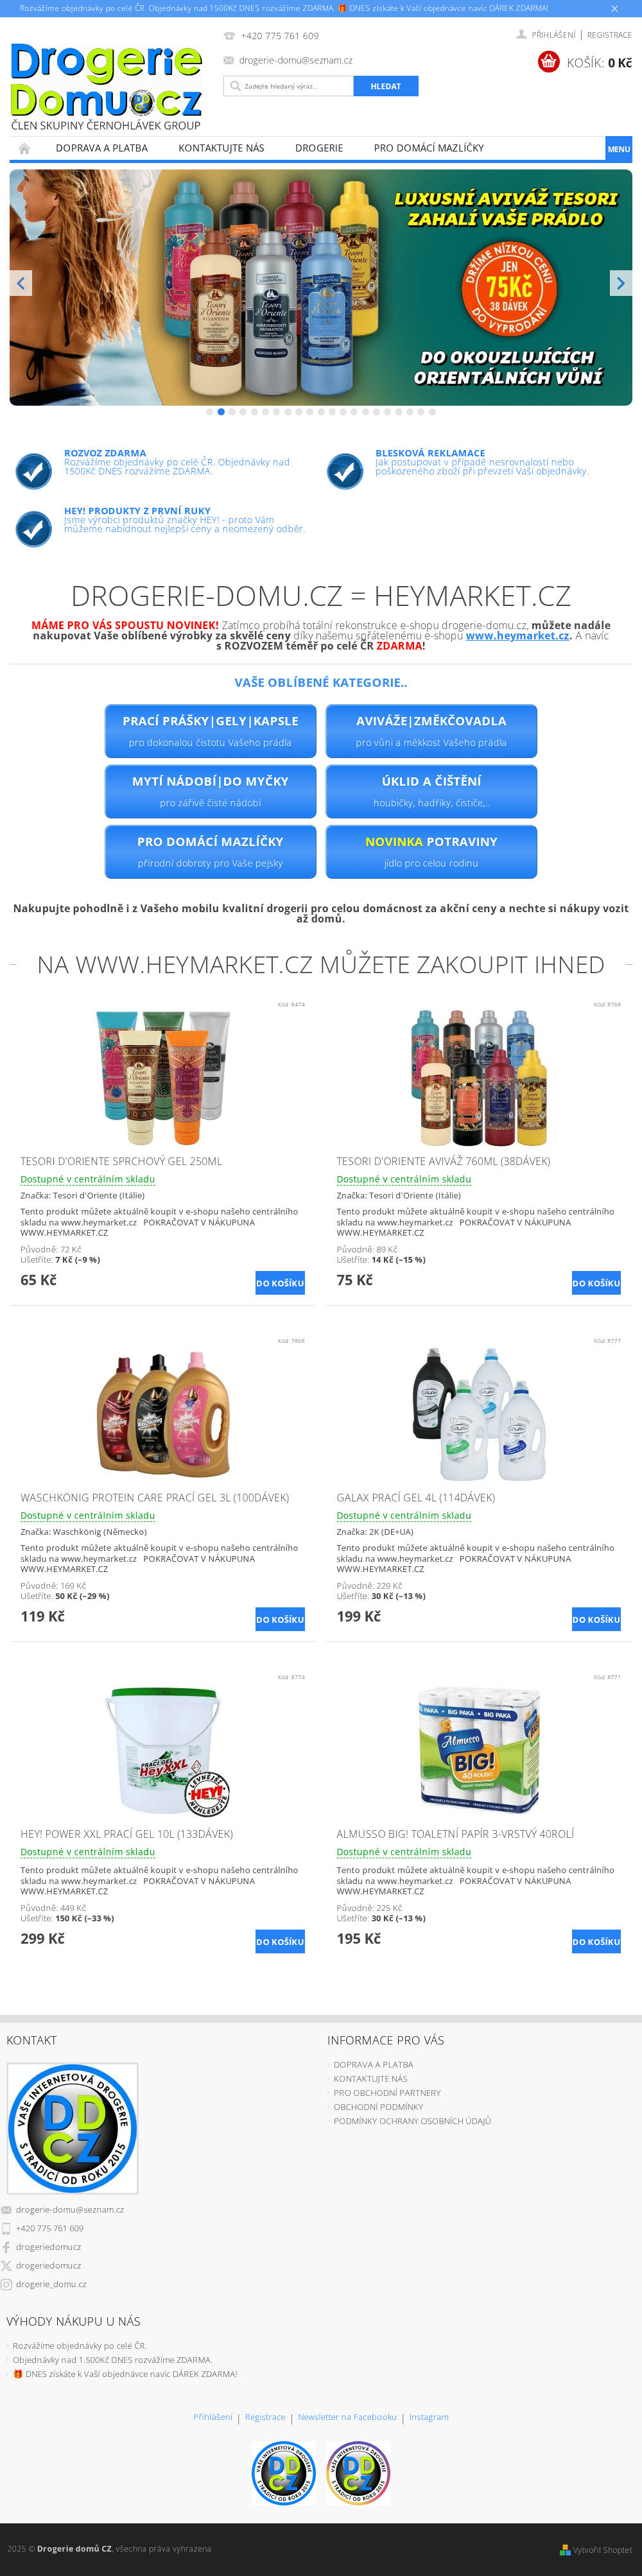642x2576 pixels.
Task: Open the DROGERIE menu item
Action: (x=319, y=148)
